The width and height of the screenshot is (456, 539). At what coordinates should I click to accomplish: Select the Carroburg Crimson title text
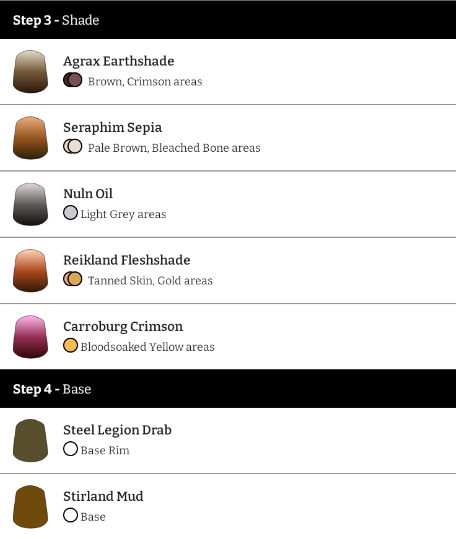(x=123, y=327)
